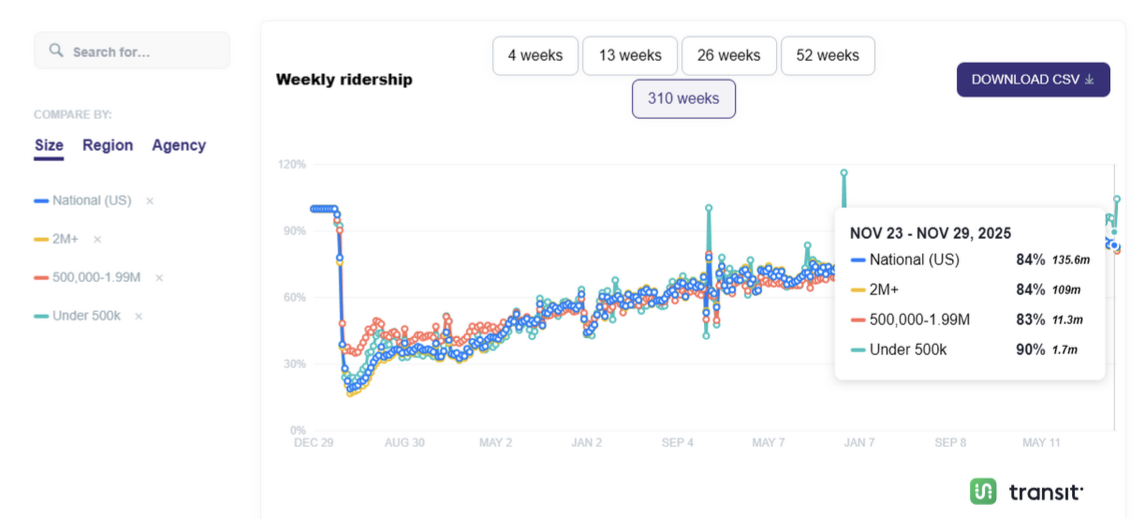
Task: Focus the 'Search for...' input field
Action: (132, 50)
